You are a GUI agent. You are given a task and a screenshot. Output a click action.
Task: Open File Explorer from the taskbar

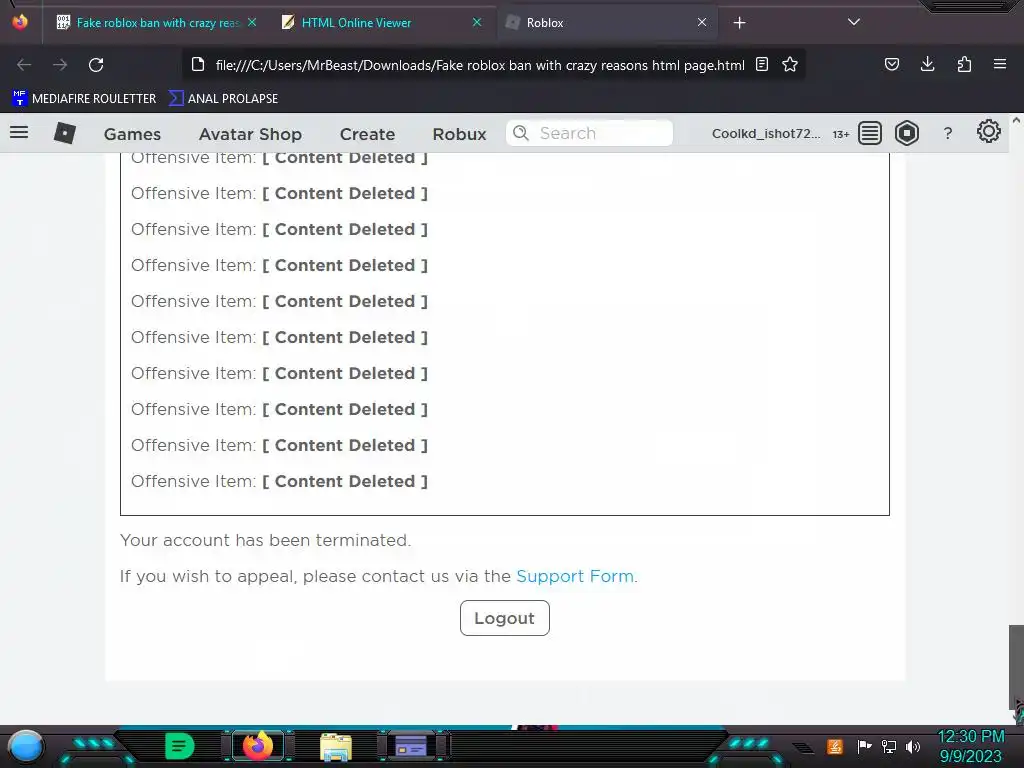coord(336,746)
